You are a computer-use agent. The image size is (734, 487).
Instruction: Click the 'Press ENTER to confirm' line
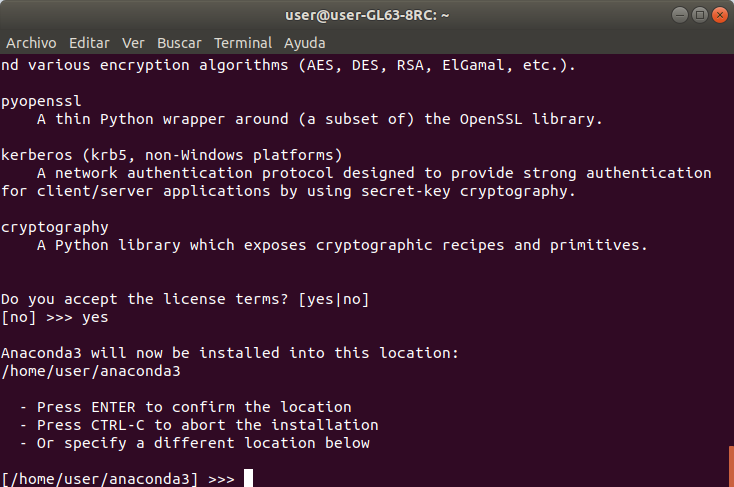(186, 407)
